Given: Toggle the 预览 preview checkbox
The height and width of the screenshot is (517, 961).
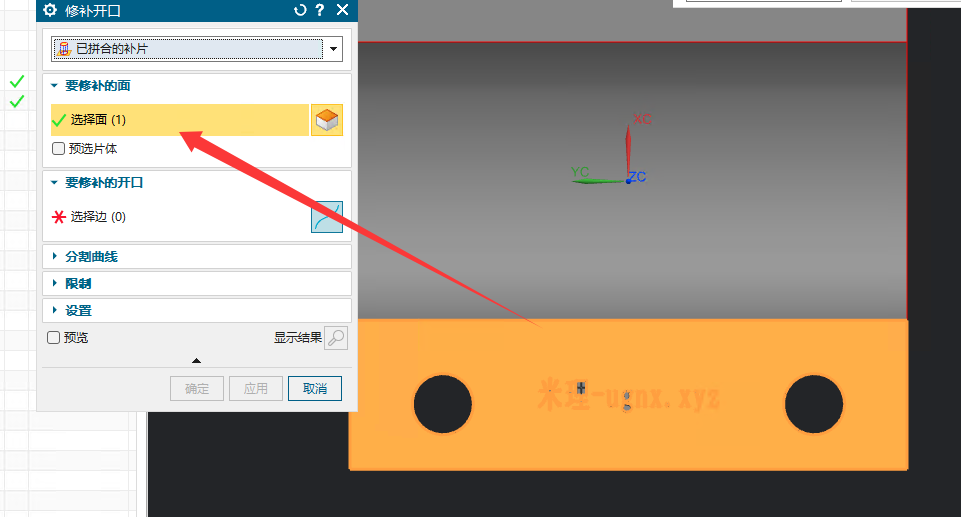Looking at the screenshot, I should [54, 338].
